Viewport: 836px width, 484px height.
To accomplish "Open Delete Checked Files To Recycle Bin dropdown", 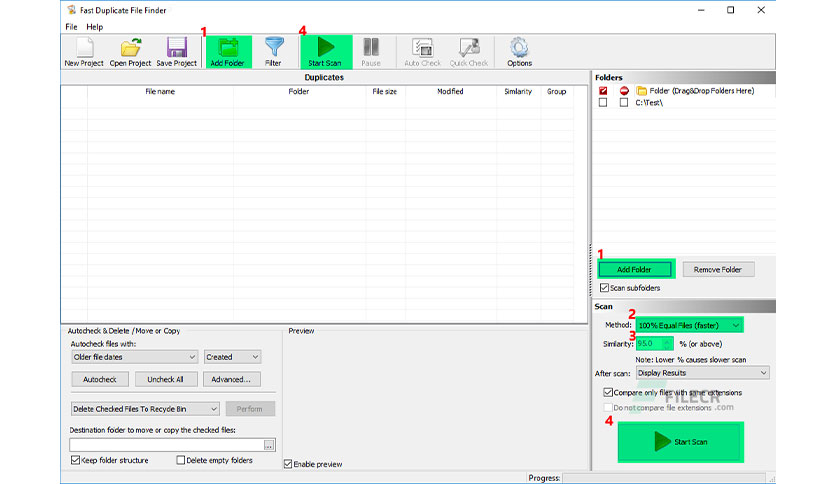I will (x=145, y=409).
